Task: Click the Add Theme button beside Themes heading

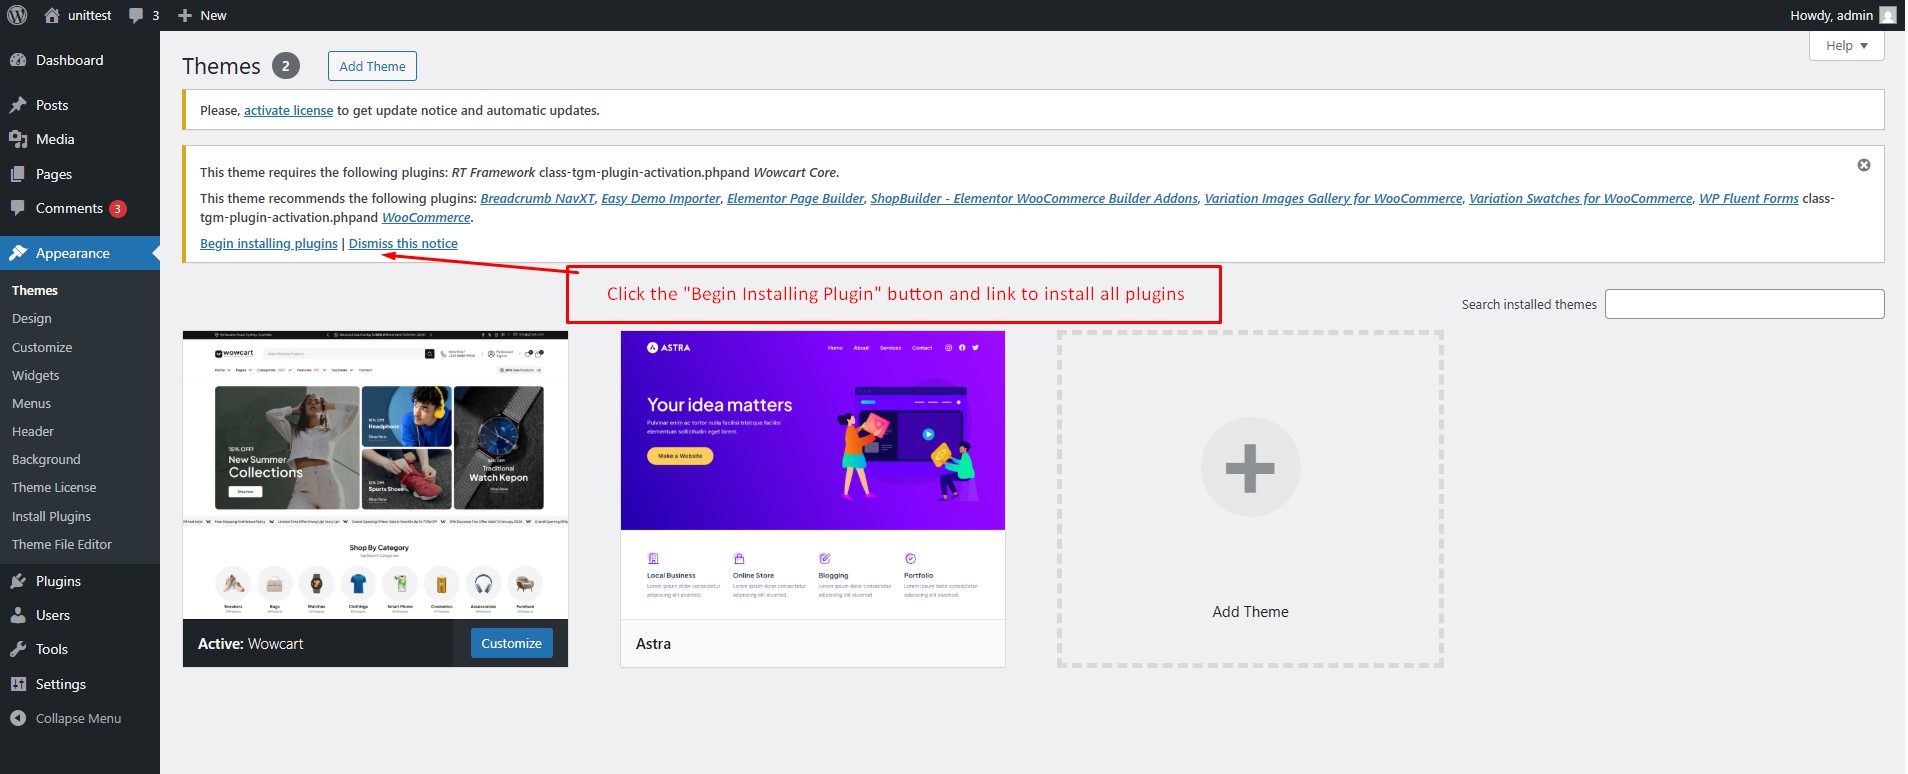Action: click(x=372, y=66)
